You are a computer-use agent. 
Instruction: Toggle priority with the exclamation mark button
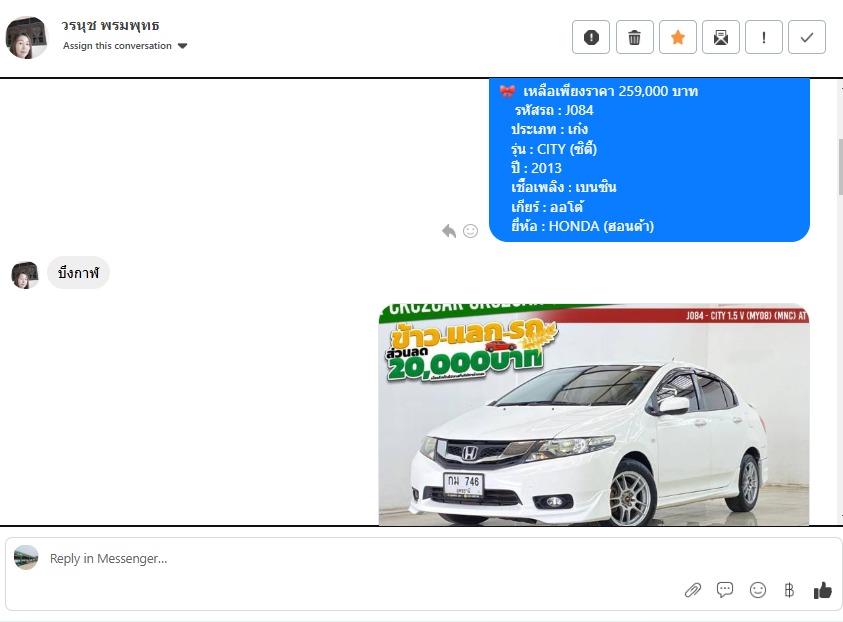(764, 38)
